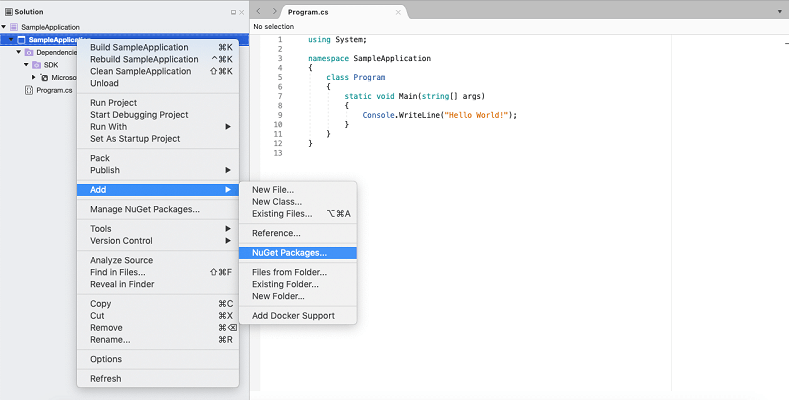Select NuGet Packages... in Add submenu
Screen dimensions: 789x400
click(298, 253)
